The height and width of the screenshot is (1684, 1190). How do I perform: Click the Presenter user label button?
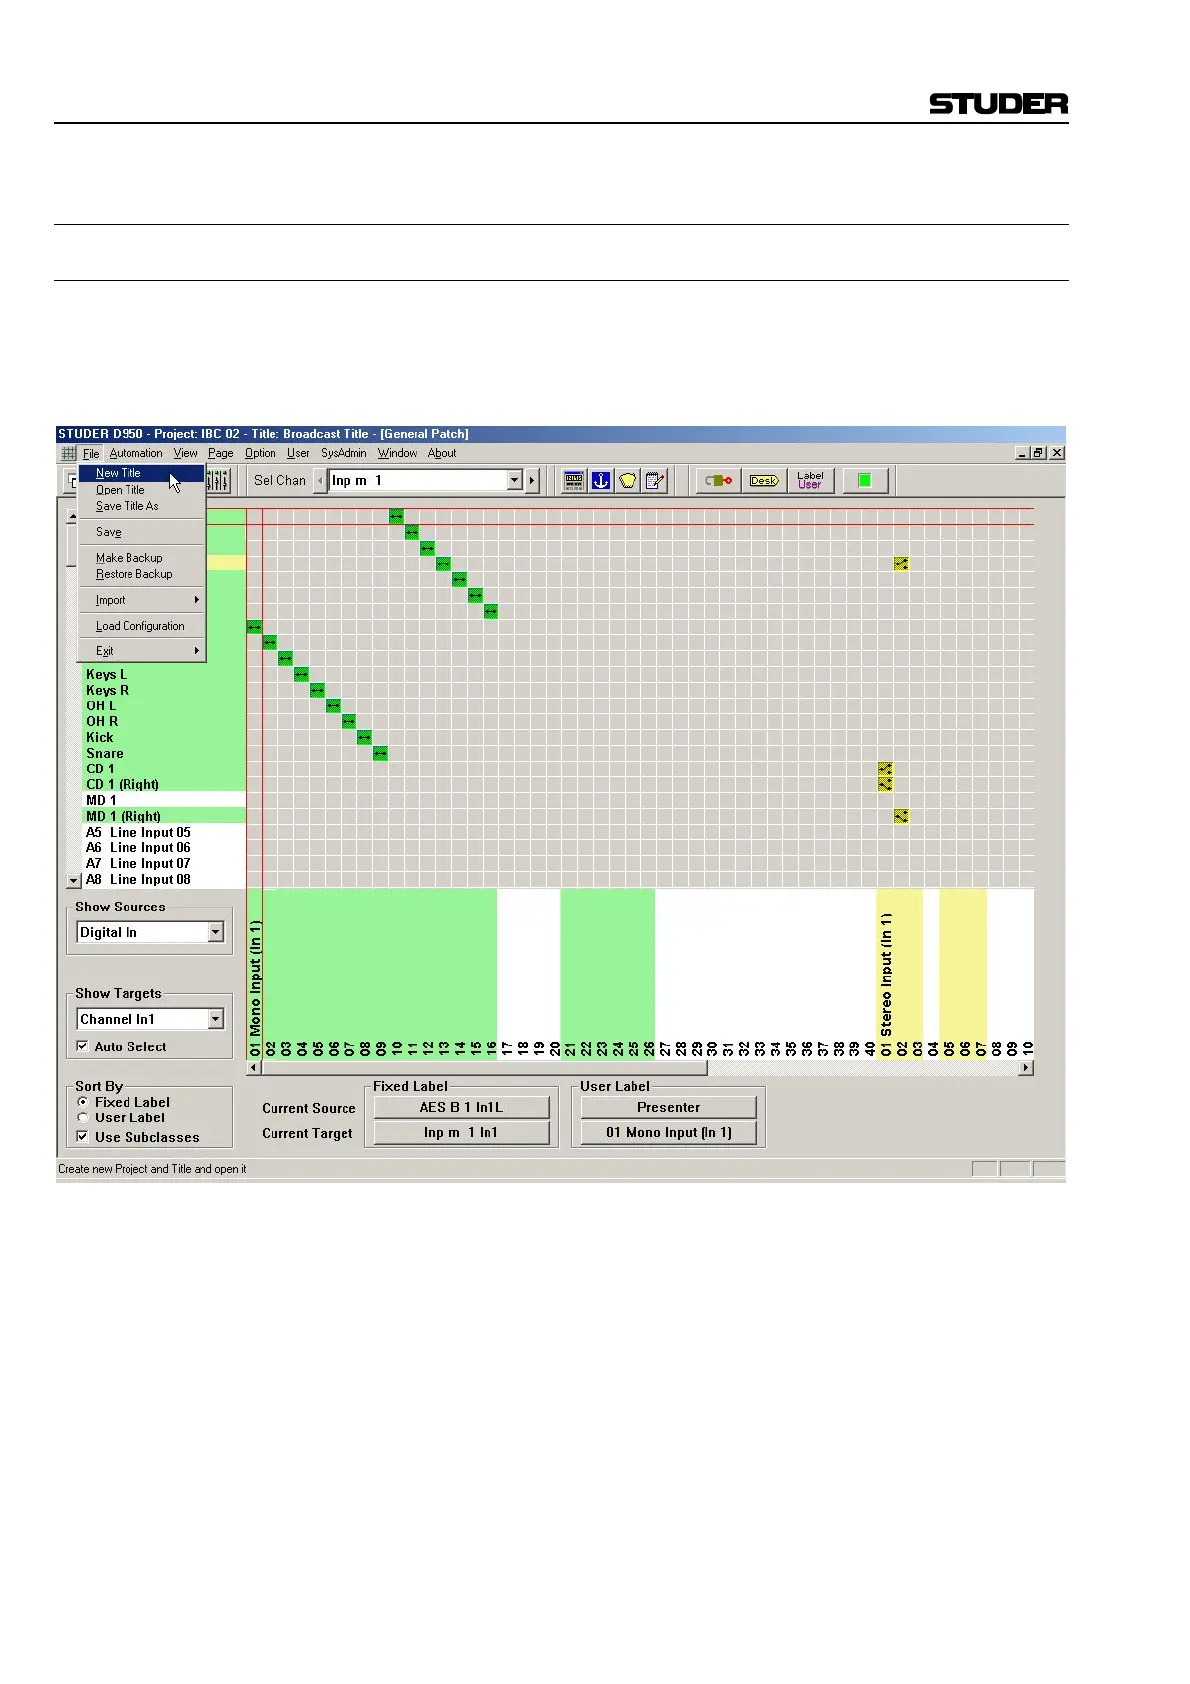pyautogui.click(x=668, y=1107)
